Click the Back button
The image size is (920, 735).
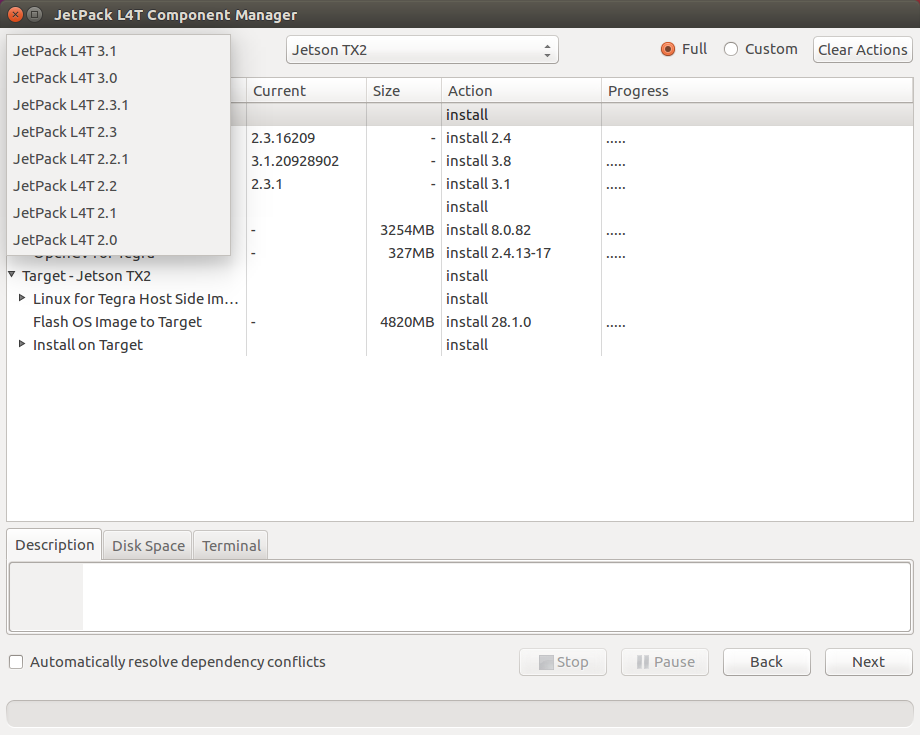click(766, 661)
